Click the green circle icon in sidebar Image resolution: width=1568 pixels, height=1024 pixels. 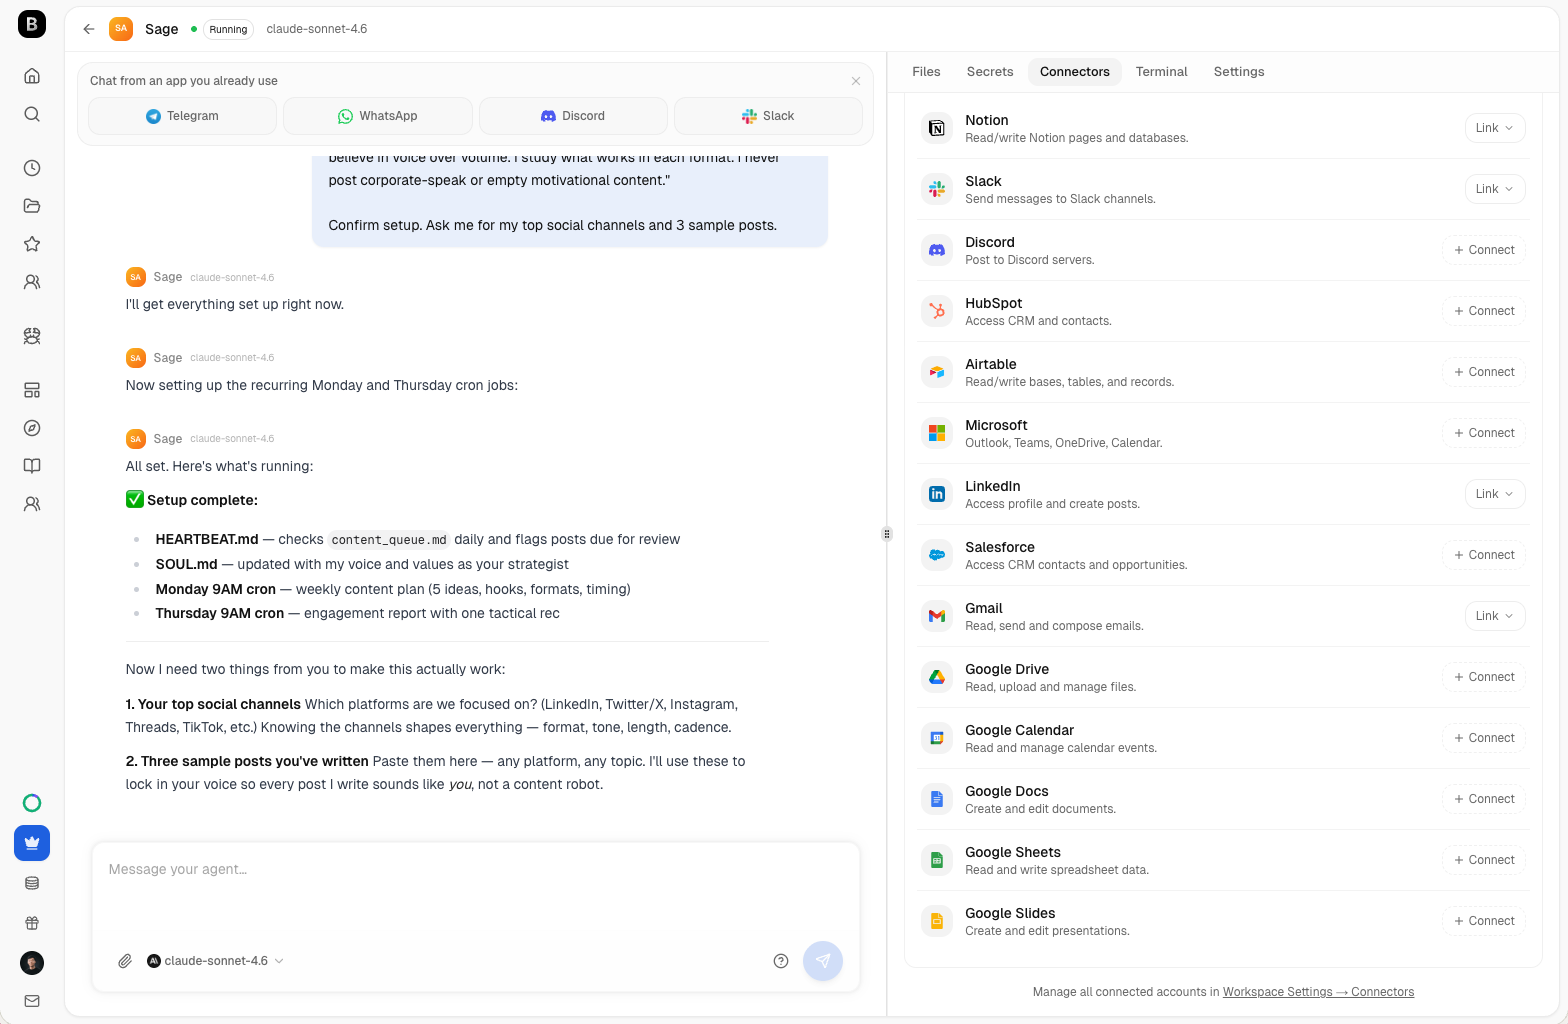pyautogui.click(x=32, y=803)
